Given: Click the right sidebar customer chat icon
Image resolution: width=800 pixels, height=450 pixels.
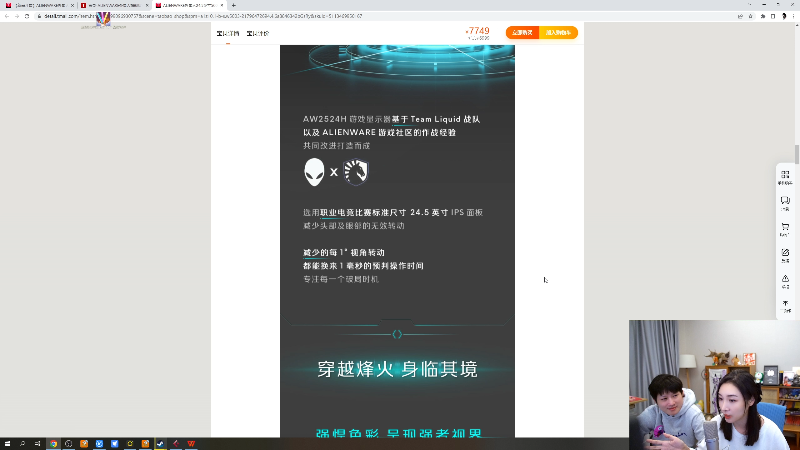Looking at the screenshot, I should 785,203.
